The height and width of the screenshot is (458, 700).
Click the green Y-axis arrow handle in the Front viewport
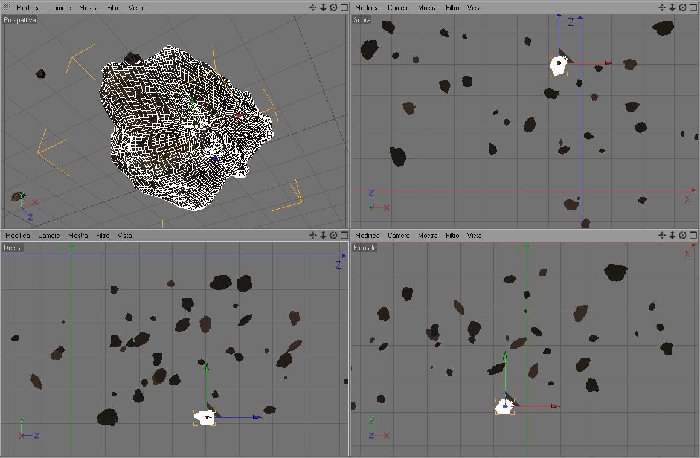point(505,356)
